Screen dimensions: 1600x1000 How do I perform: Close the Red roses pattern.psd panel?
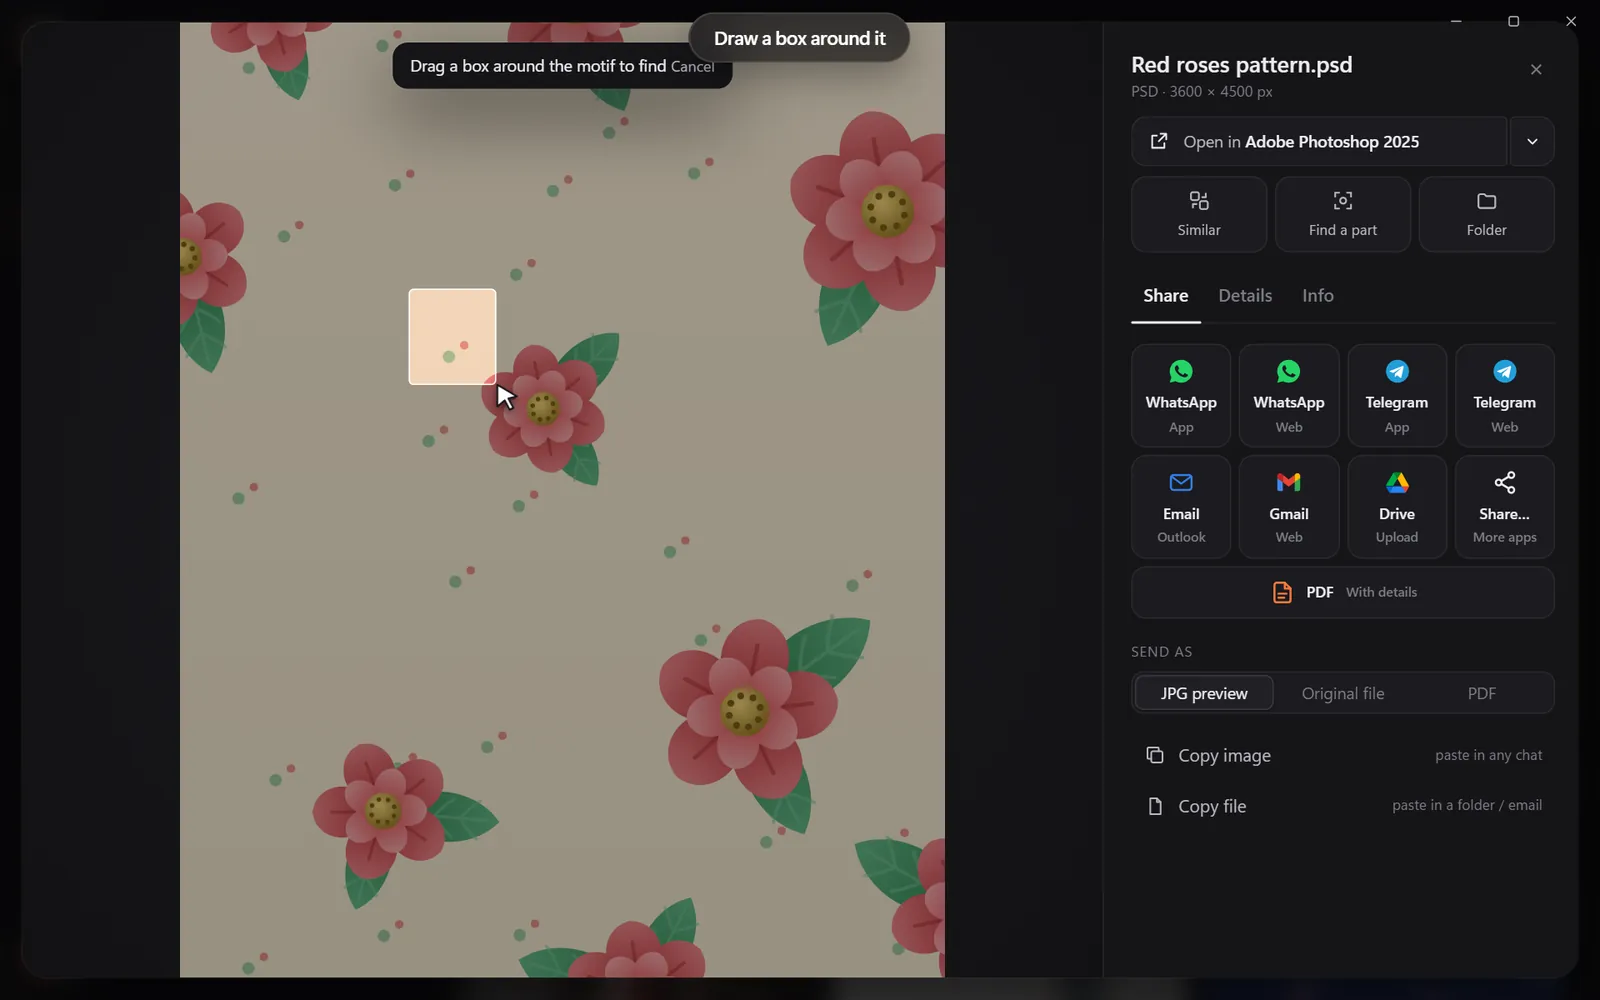(x=1536, y=69)
